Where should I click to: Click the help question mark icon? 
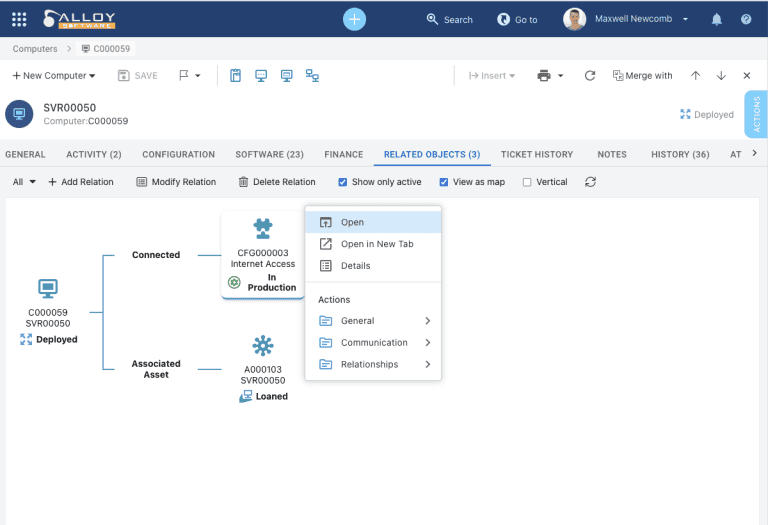pyautogui.click(x=746, y=19)
